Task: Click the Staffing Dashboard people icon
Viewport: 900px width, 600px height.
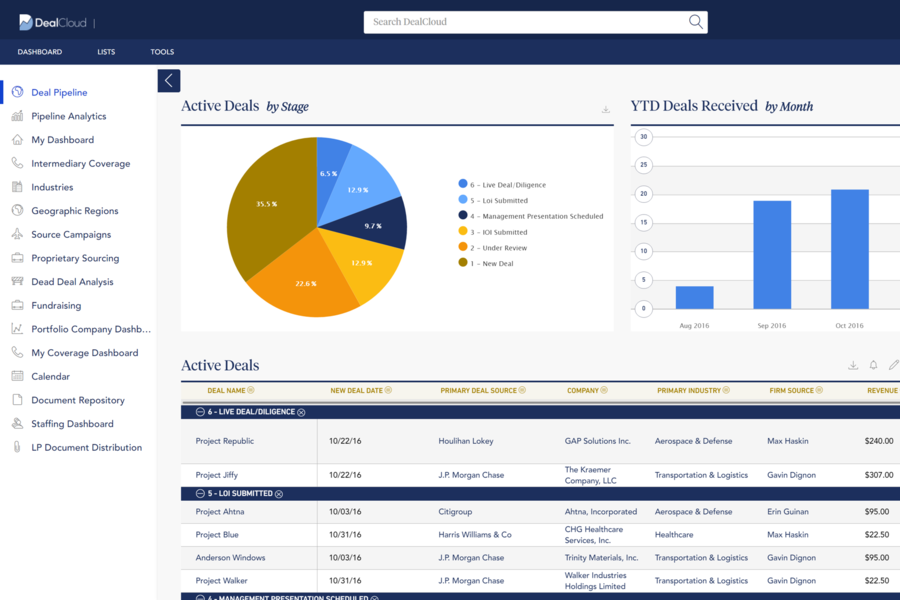Action: 17,424
